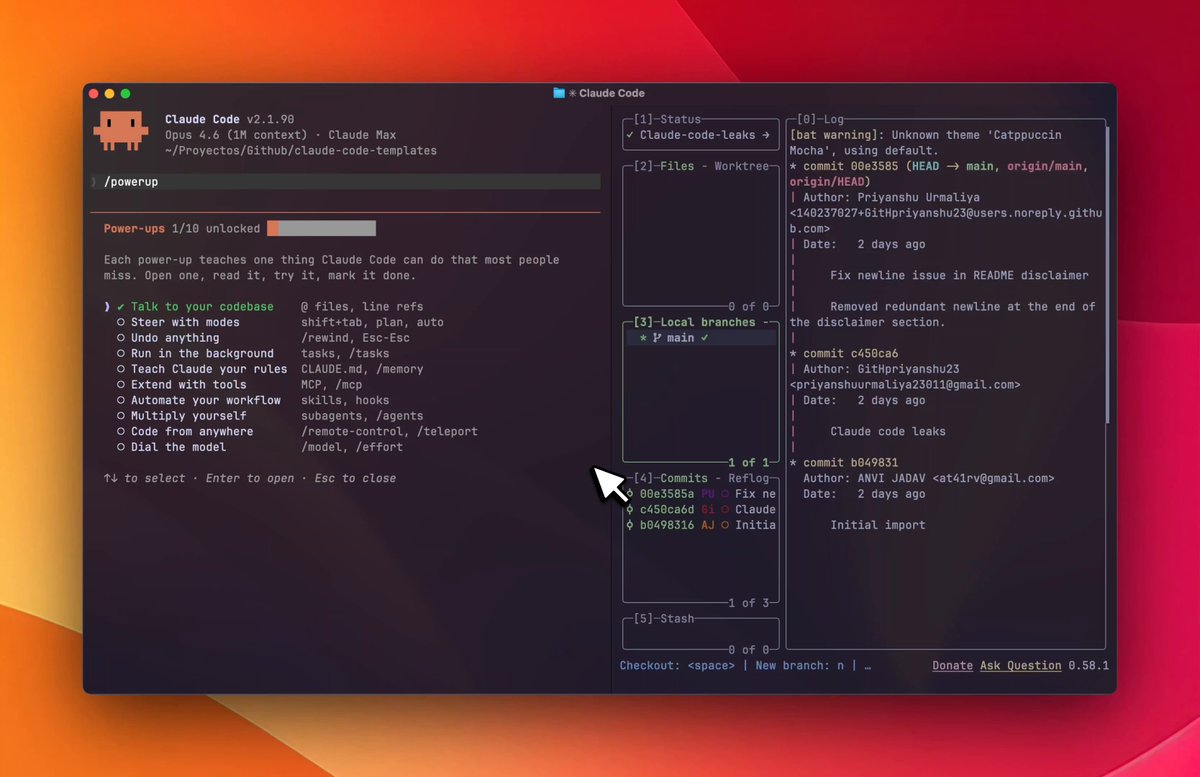This screenshot has height=777, width=1200.
Task: Click the Checkout: <space> keybinding hint
Action: pos(677,666)
